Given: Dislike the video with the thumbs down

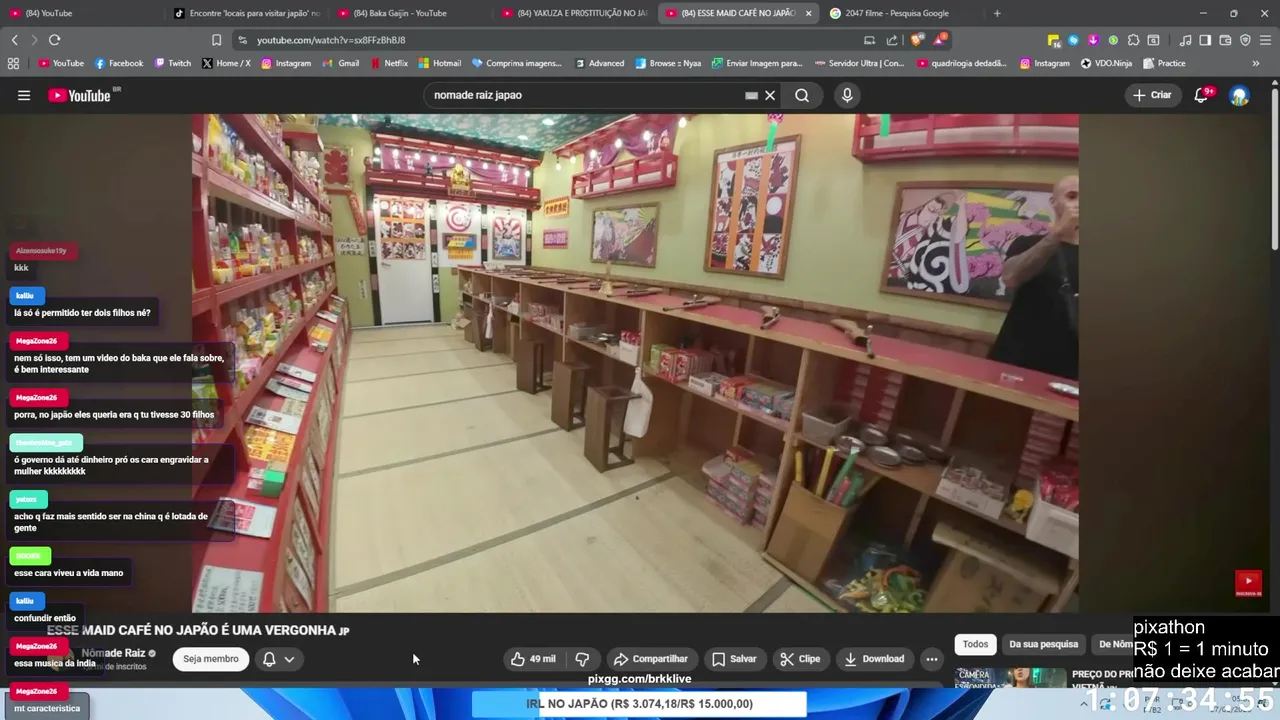Looking at the screenshot, I should coord(582,659).
